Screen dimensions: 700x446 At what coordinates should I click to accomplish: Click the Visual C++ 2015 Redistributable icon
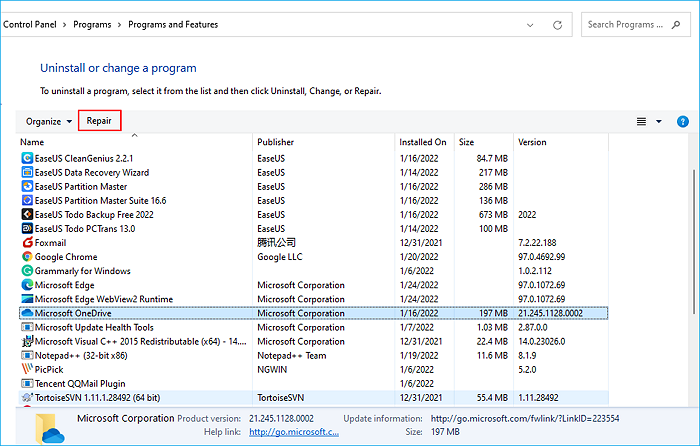[27, 342]
